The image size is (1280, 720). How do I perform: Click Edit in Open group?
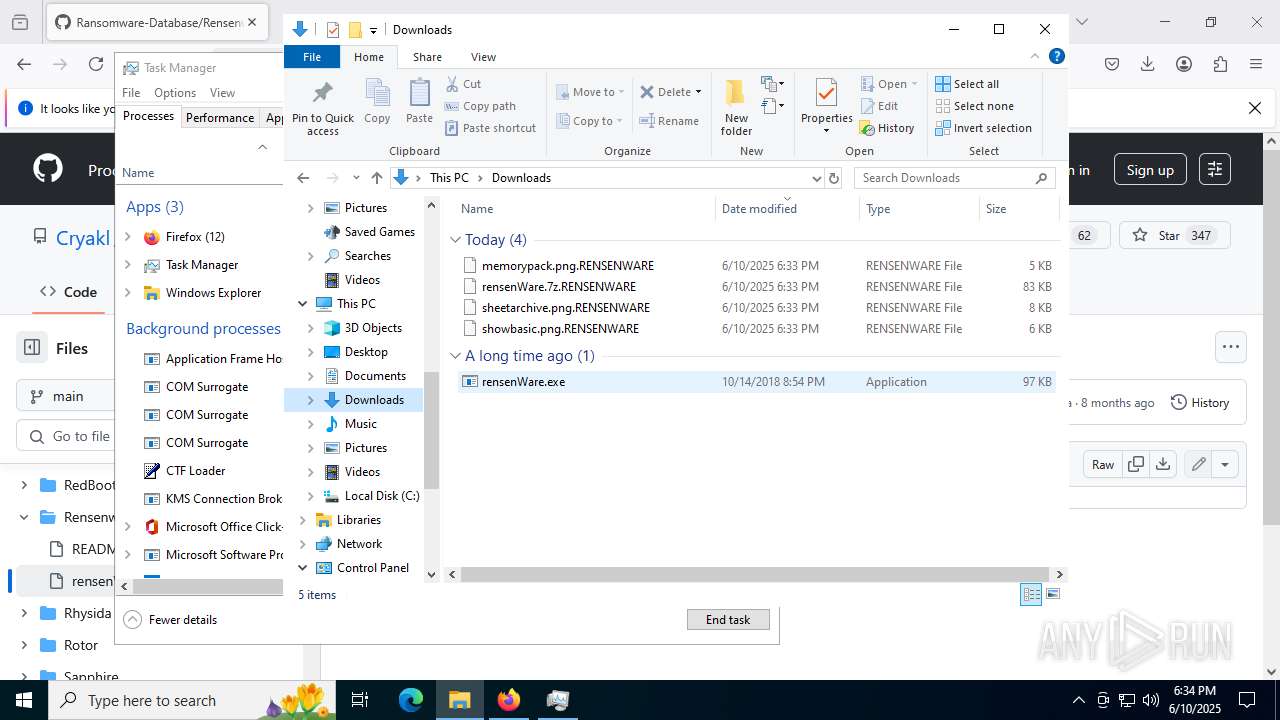point(879,106)
